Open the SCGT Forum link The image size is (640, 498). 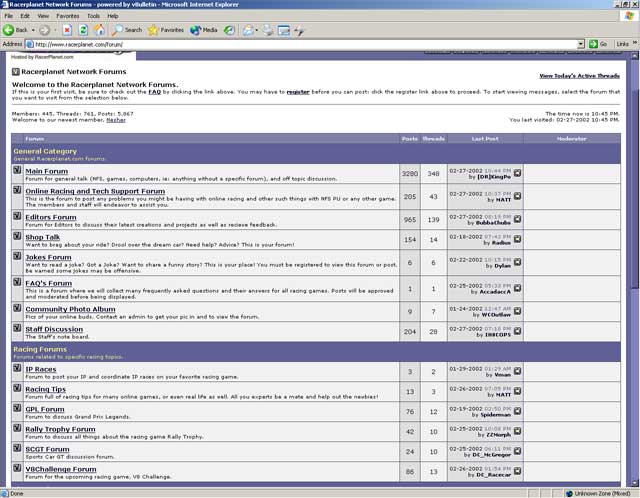(47, 449)
